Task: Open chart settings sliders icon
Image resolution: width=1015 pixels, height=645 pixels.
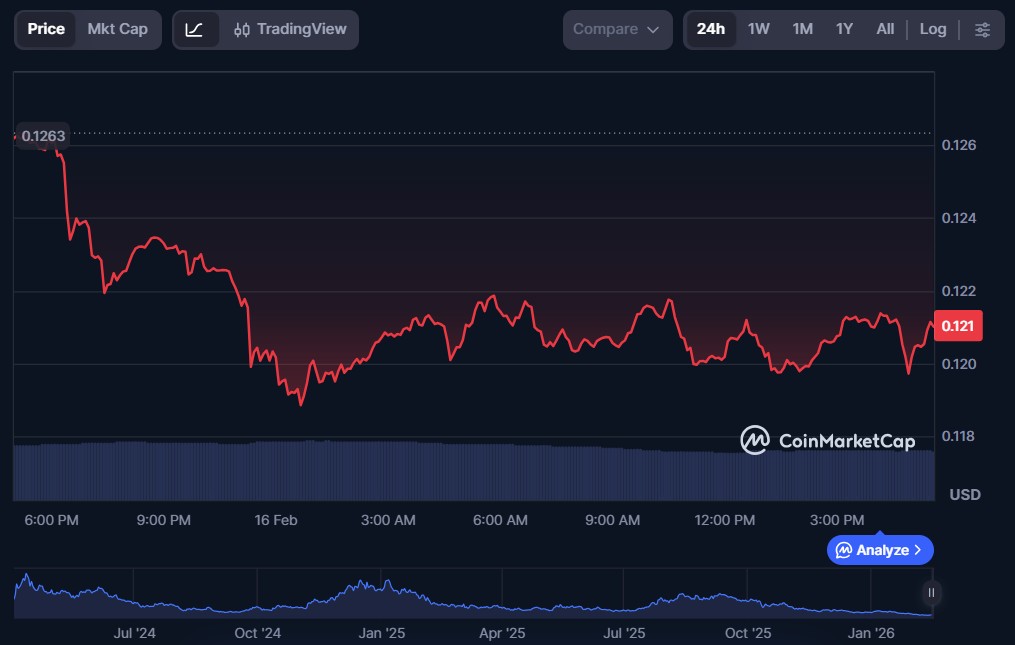Action: point(982,30)
